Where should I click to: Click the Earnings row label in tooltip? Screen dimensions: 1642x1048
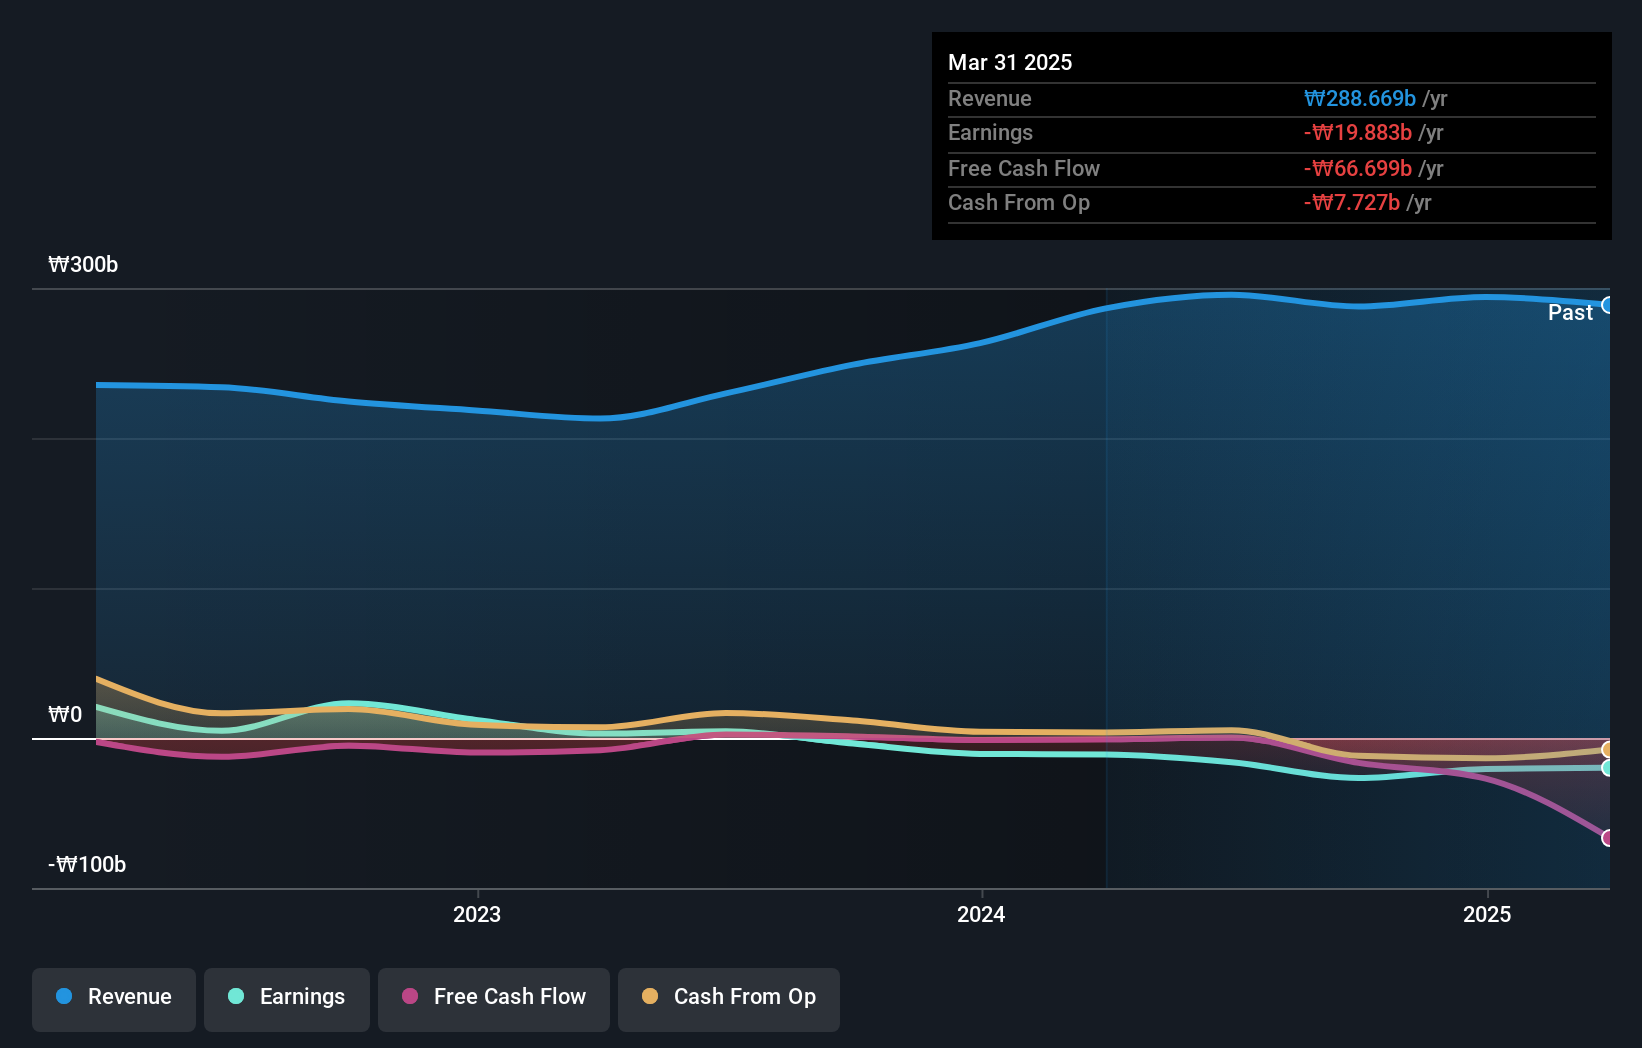(x=990, y=132)
